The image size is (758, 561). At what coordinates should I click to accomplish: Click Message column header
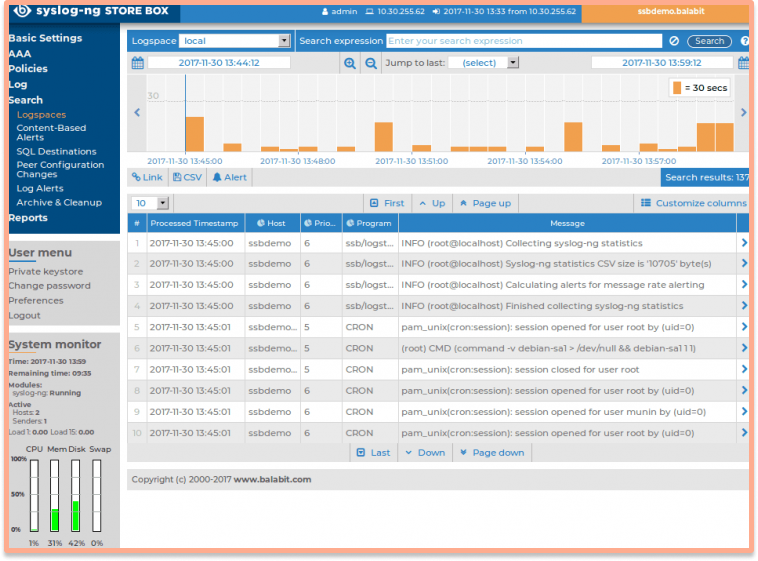[x=567, y=223]
